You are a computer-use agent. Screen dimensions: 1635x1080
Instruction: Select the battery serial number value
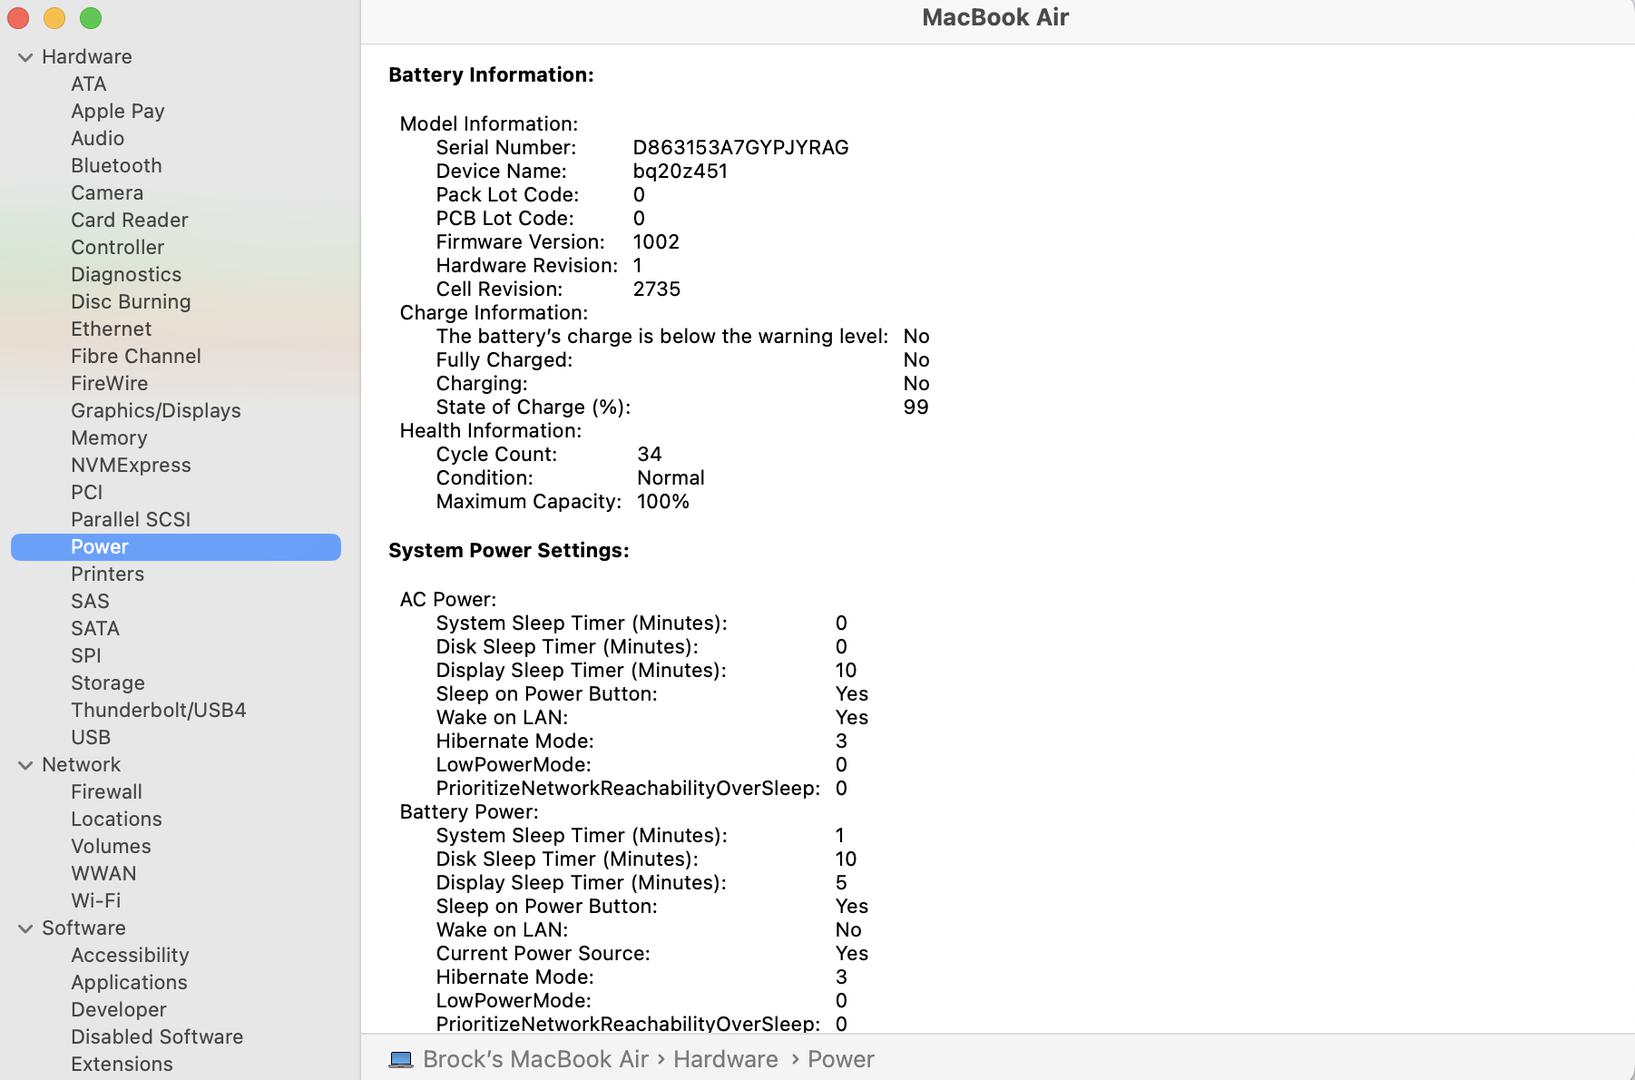tap(740, 148)
